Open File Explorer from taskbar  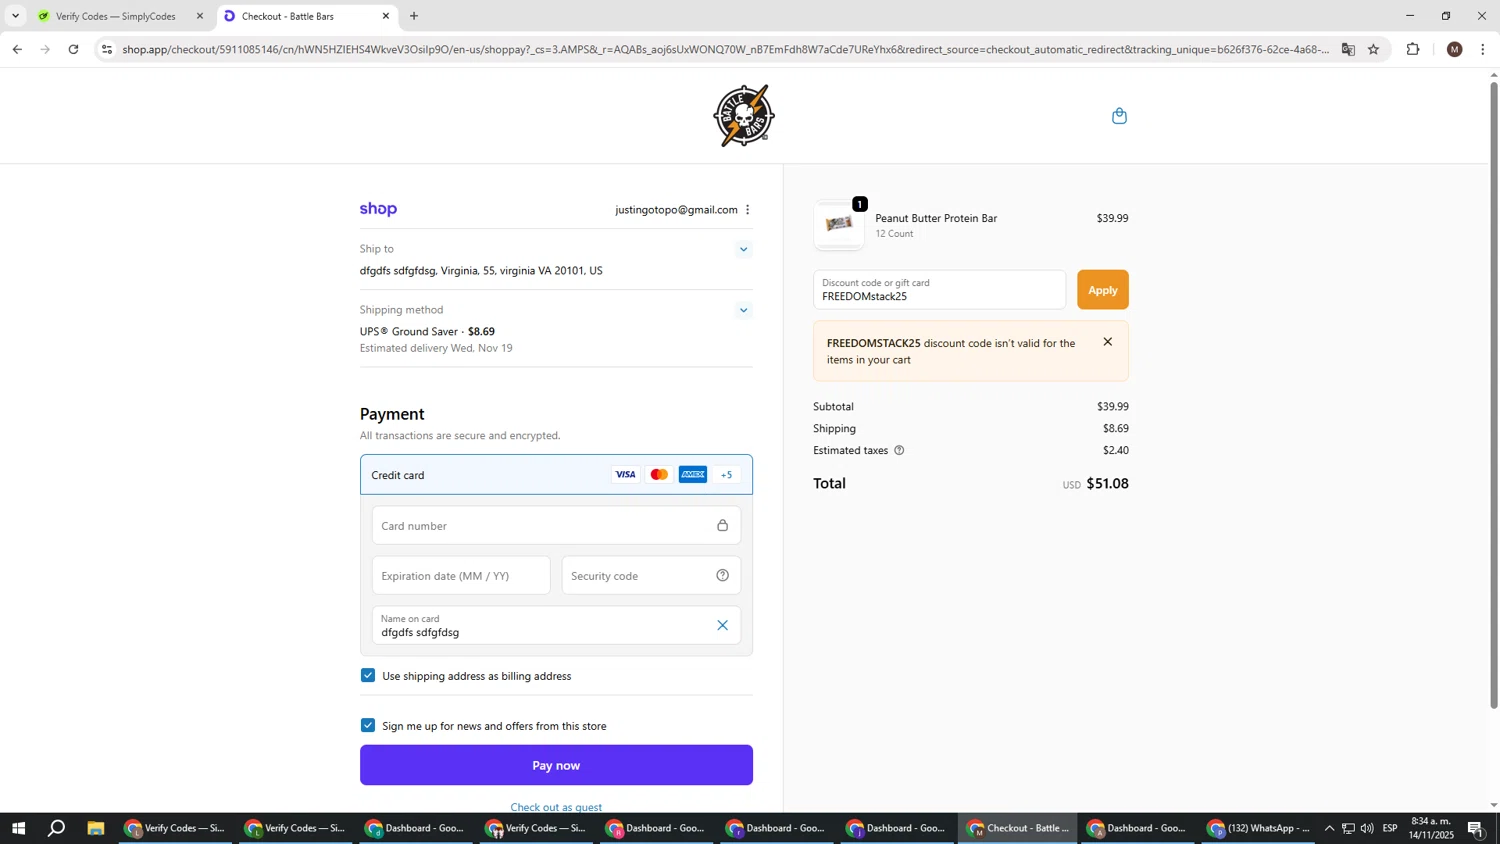point(96,829)
